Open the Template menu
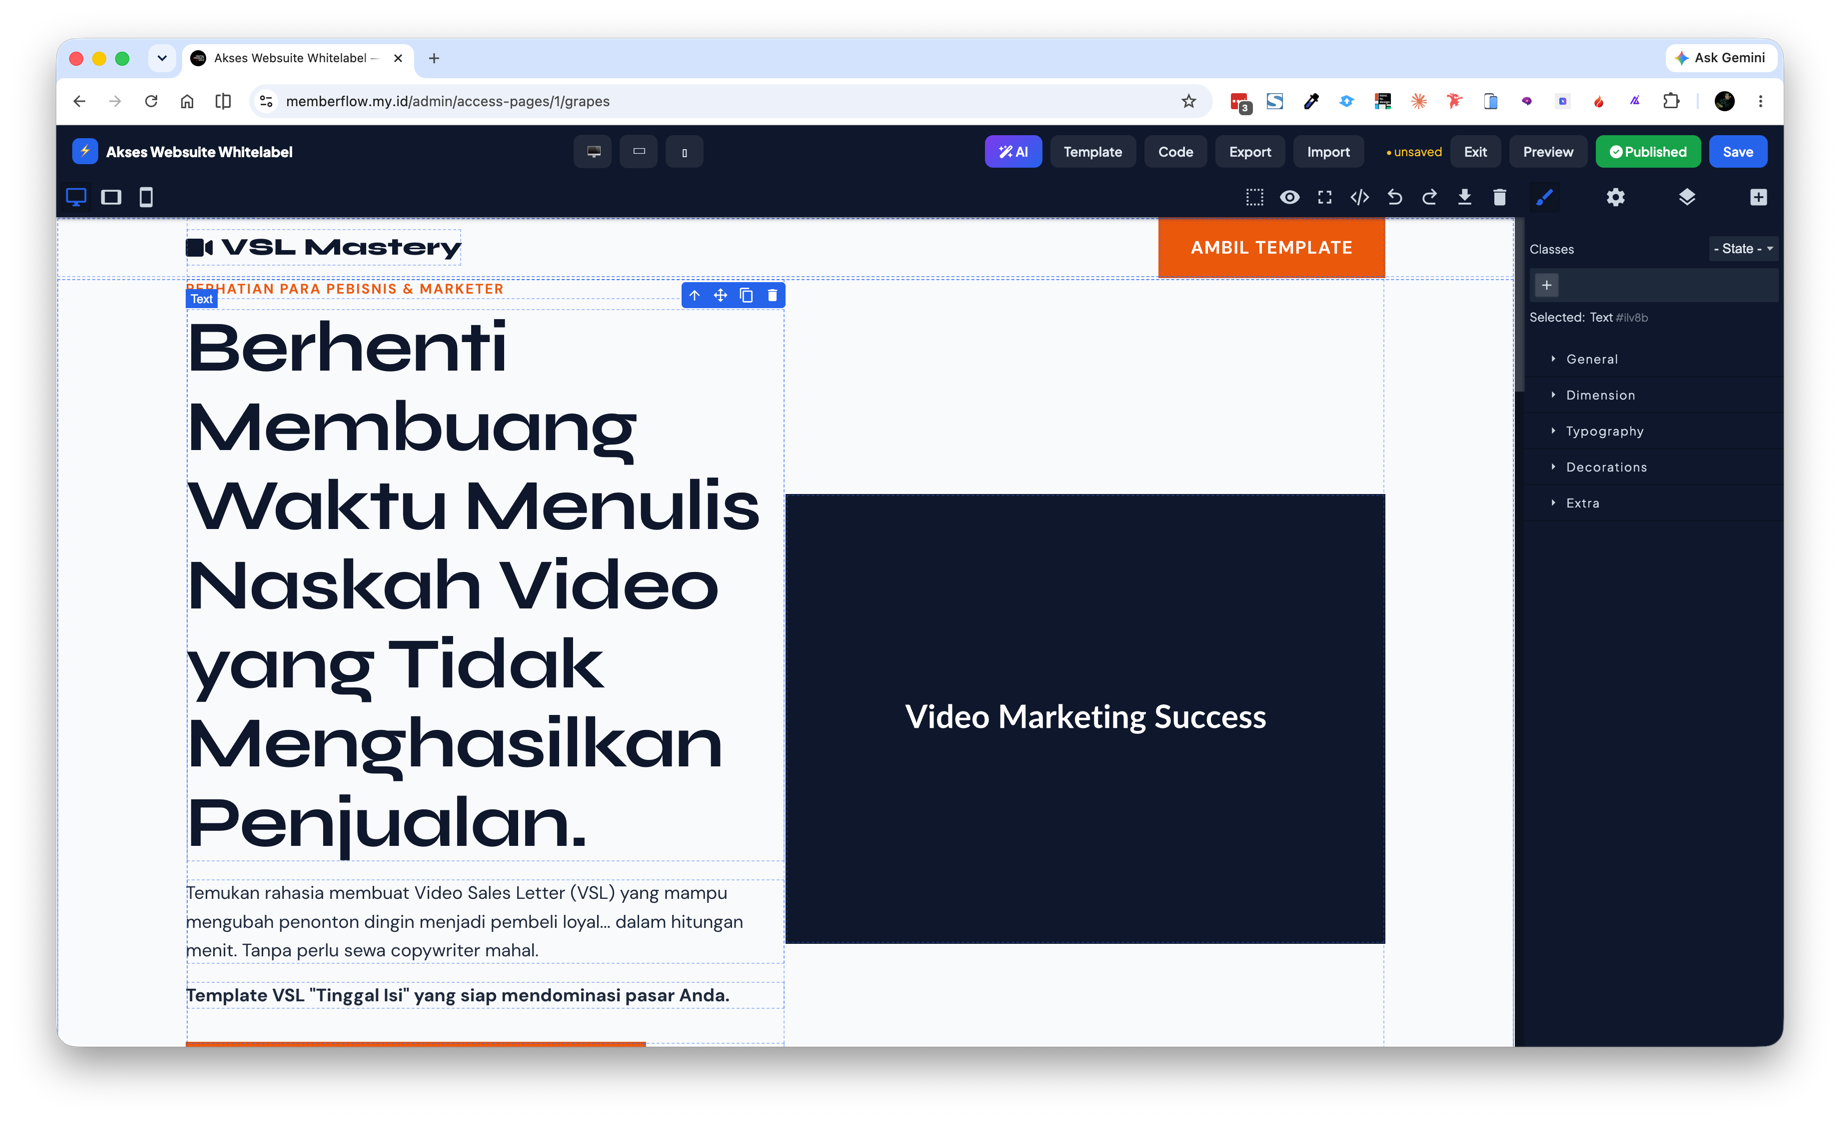The height and width of the screenshot is (1121, 1840). point(1092,152)
